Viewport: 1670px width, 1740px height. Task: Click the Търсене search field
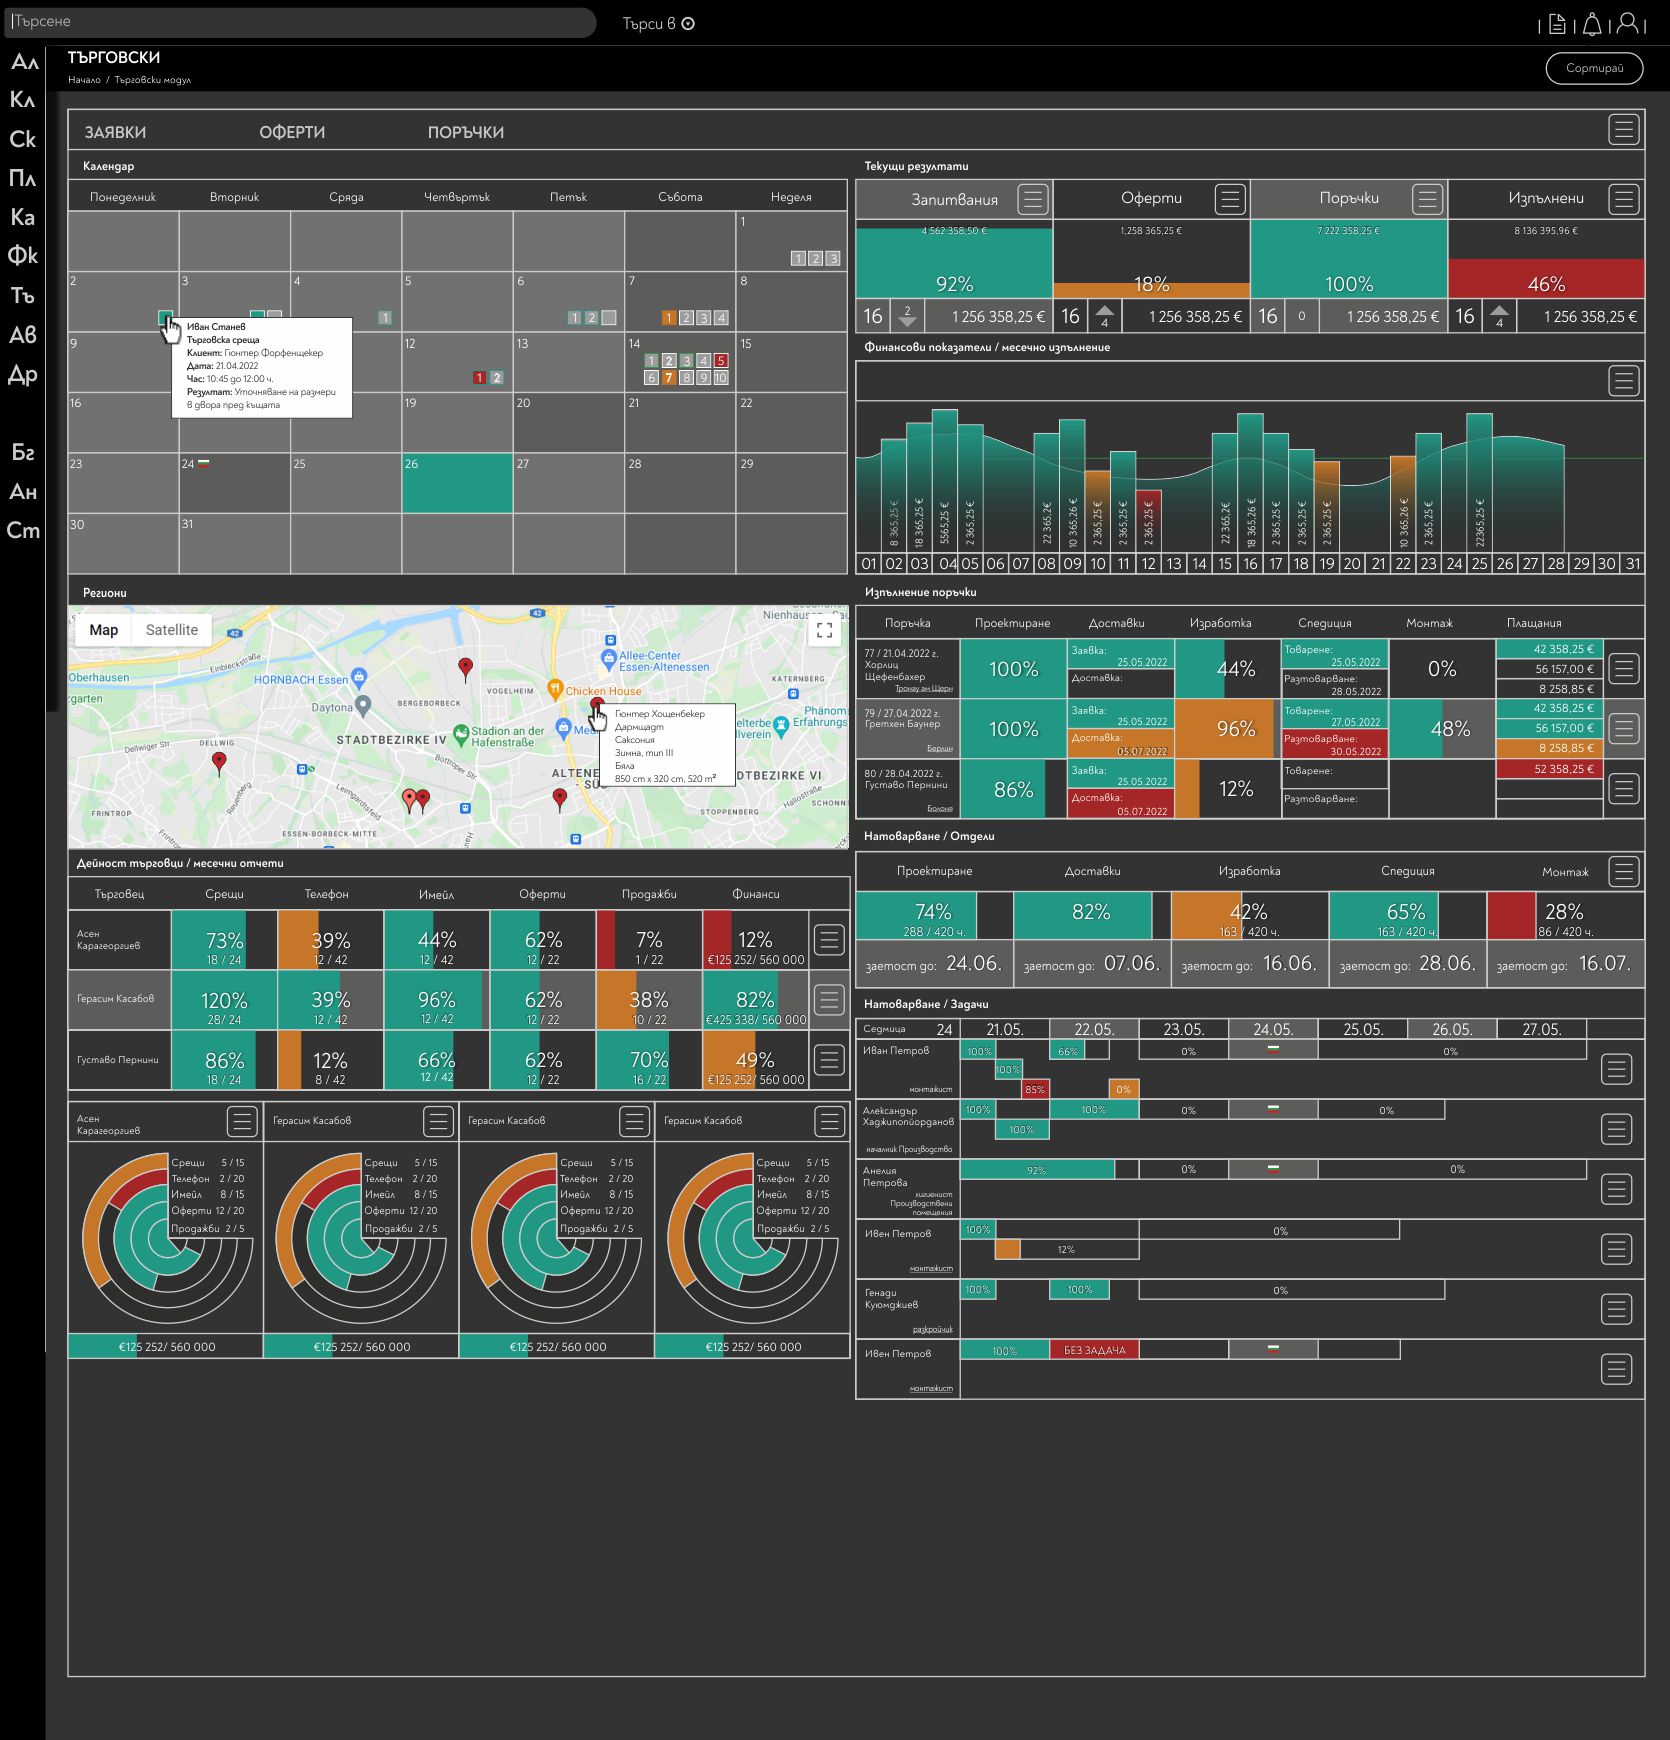(300, 22)
